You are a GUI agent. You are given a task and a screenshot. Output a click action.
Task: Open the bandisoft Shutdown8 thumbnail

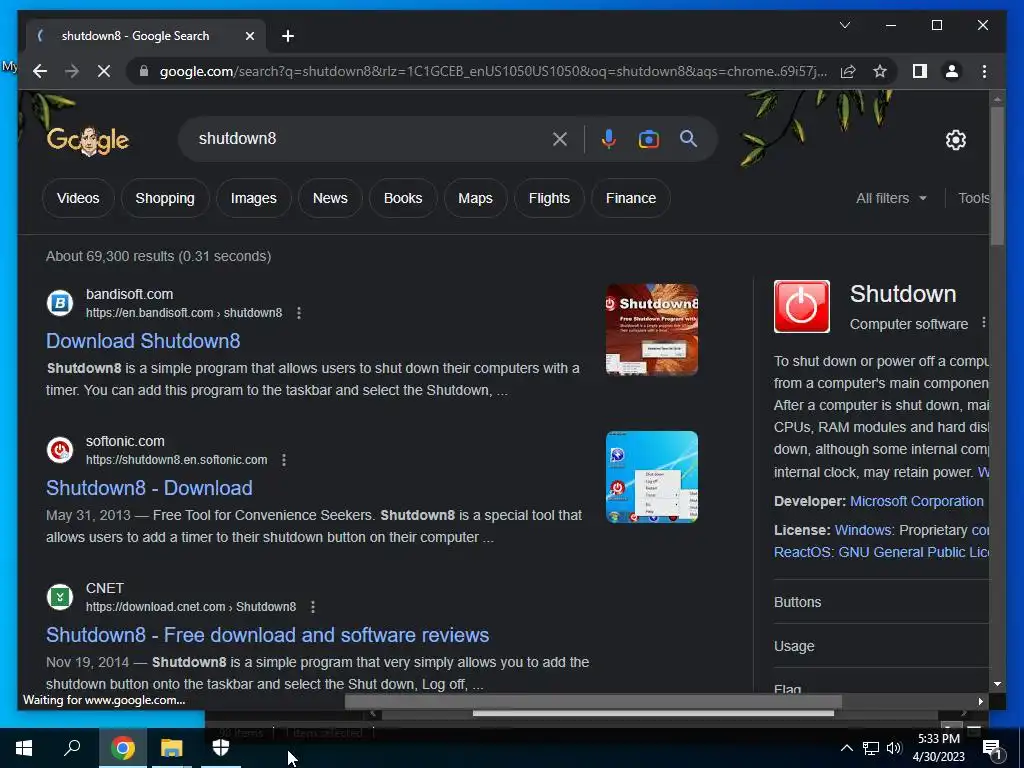(652, 329)
